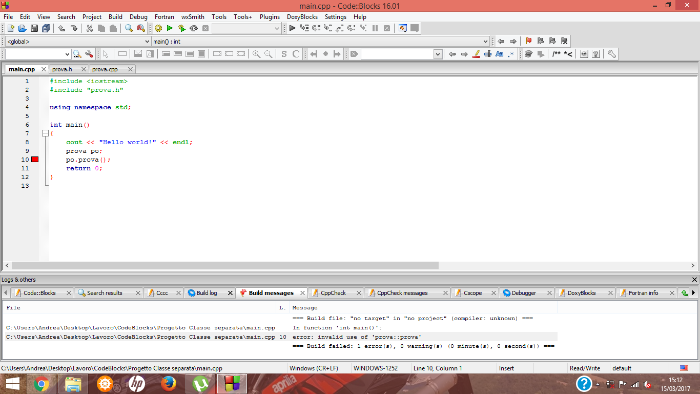
Task: Jump back with the left arrow
Action: (x=501, y=41)
